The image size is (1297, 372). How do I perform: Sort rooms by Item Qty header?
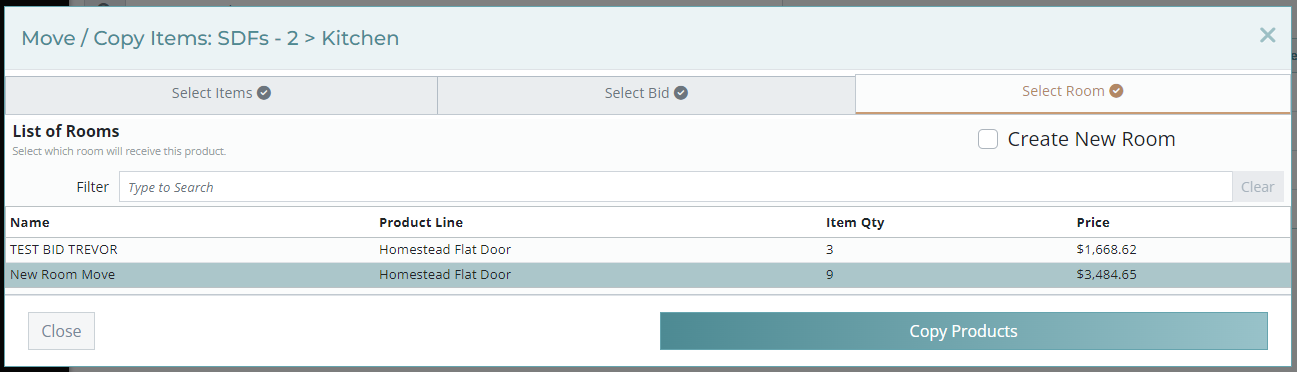click(855, 223)
